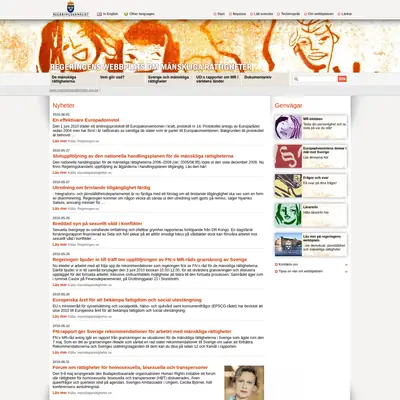Click Läs mer under Breddad syn article

(x=60, y=245)
